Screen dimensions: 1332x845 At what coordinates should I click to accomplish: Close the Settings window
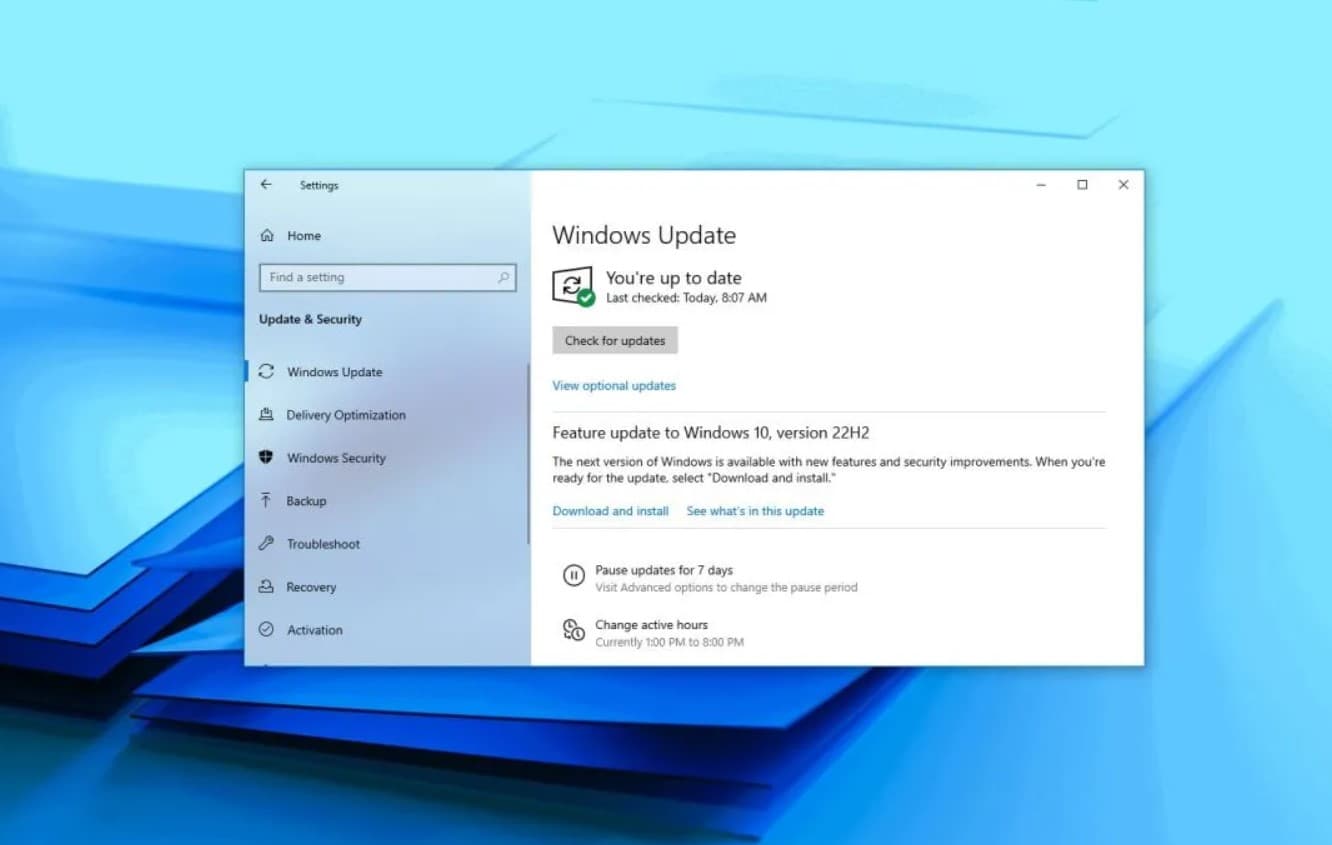coord(1123,185)
